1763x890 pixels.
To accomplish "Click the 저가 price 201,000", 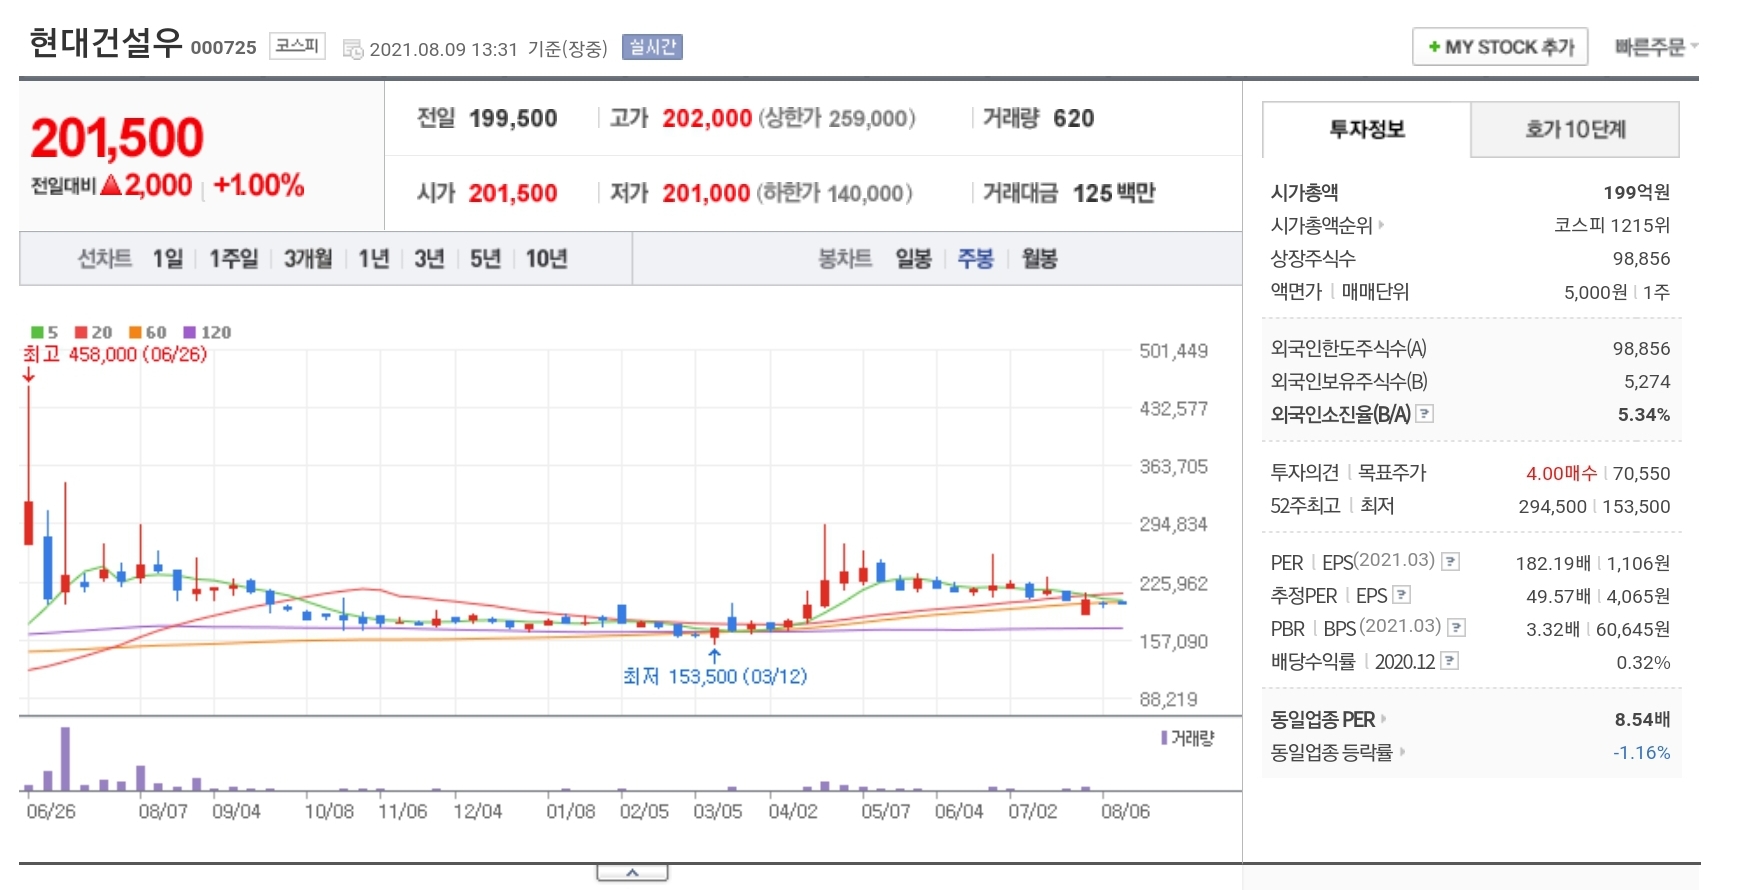I will [x=706, y=193].
